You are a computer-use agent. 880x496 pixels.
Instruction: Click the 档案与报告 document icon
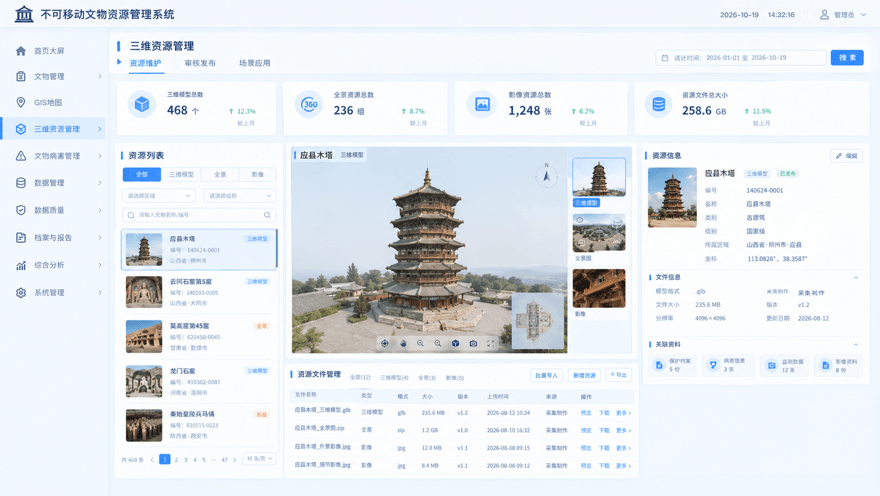coord(21,237)
